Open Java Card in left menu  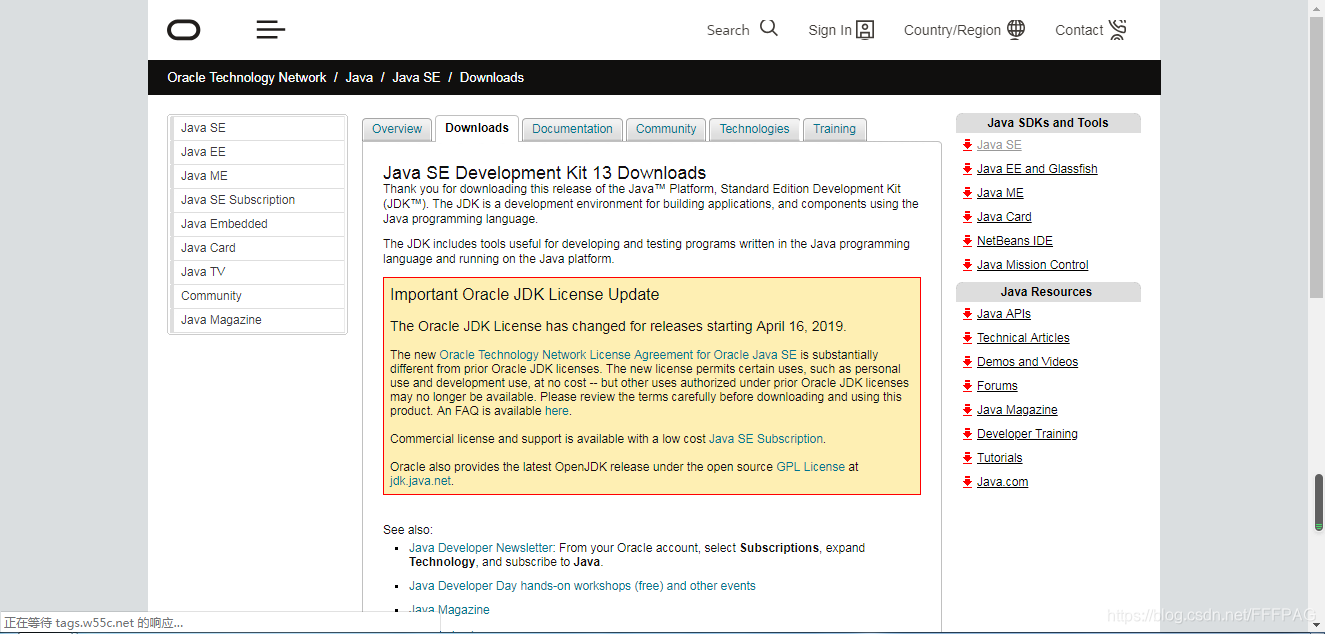click(258, 248)
